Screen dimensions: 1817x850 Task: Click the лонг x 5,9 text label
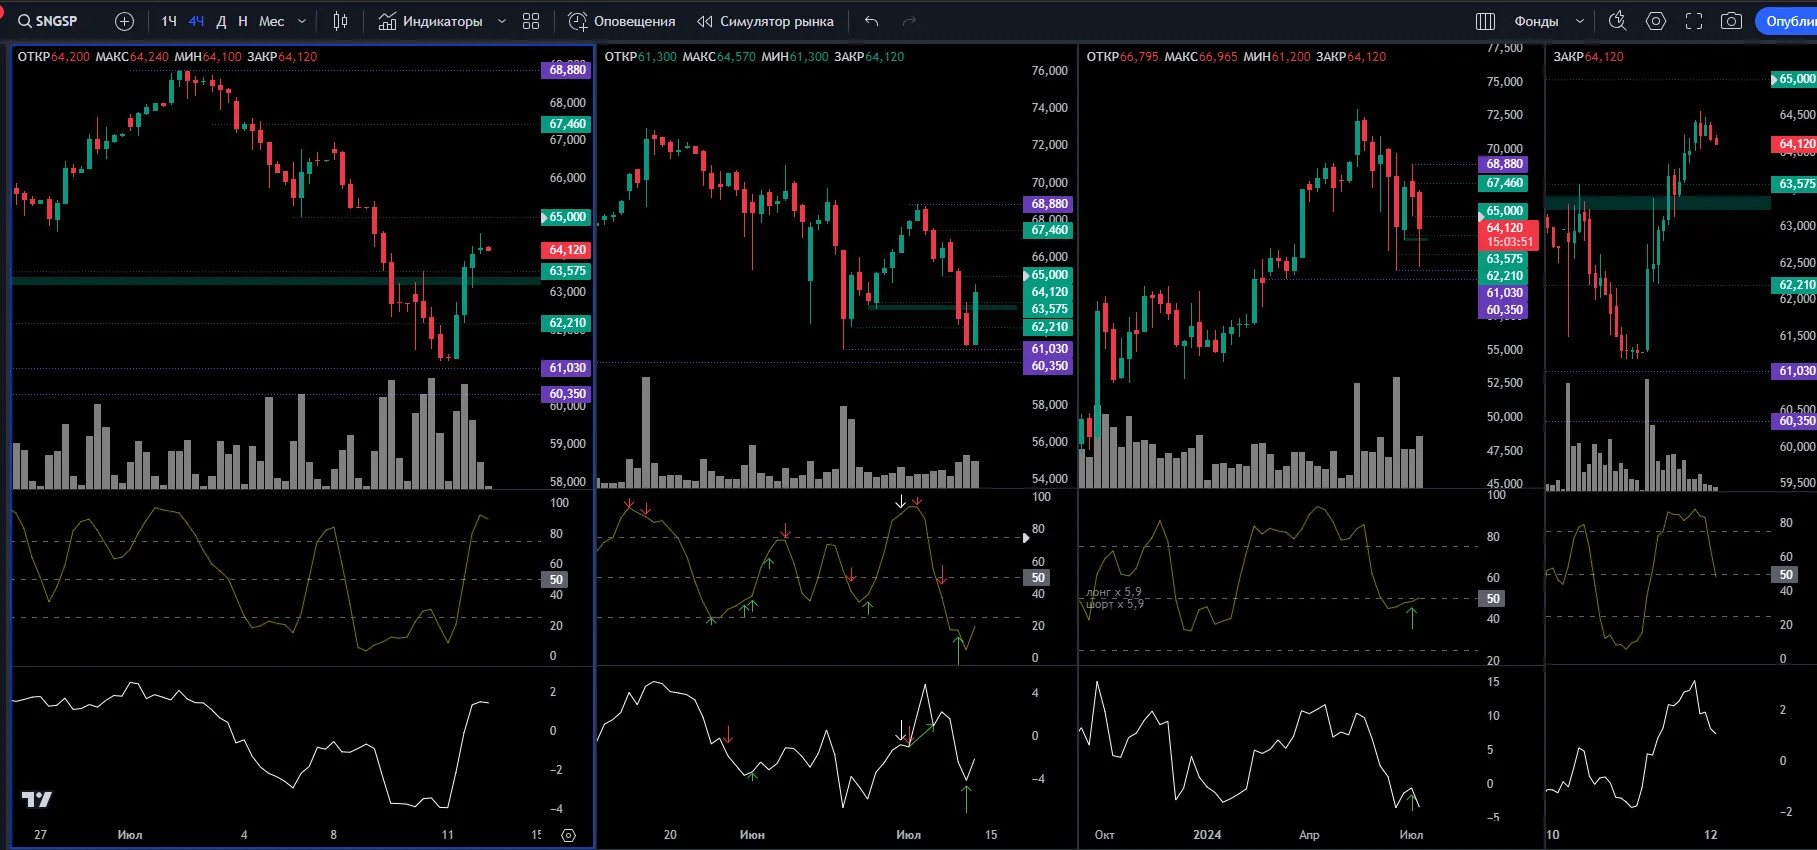click(1113, 592)
